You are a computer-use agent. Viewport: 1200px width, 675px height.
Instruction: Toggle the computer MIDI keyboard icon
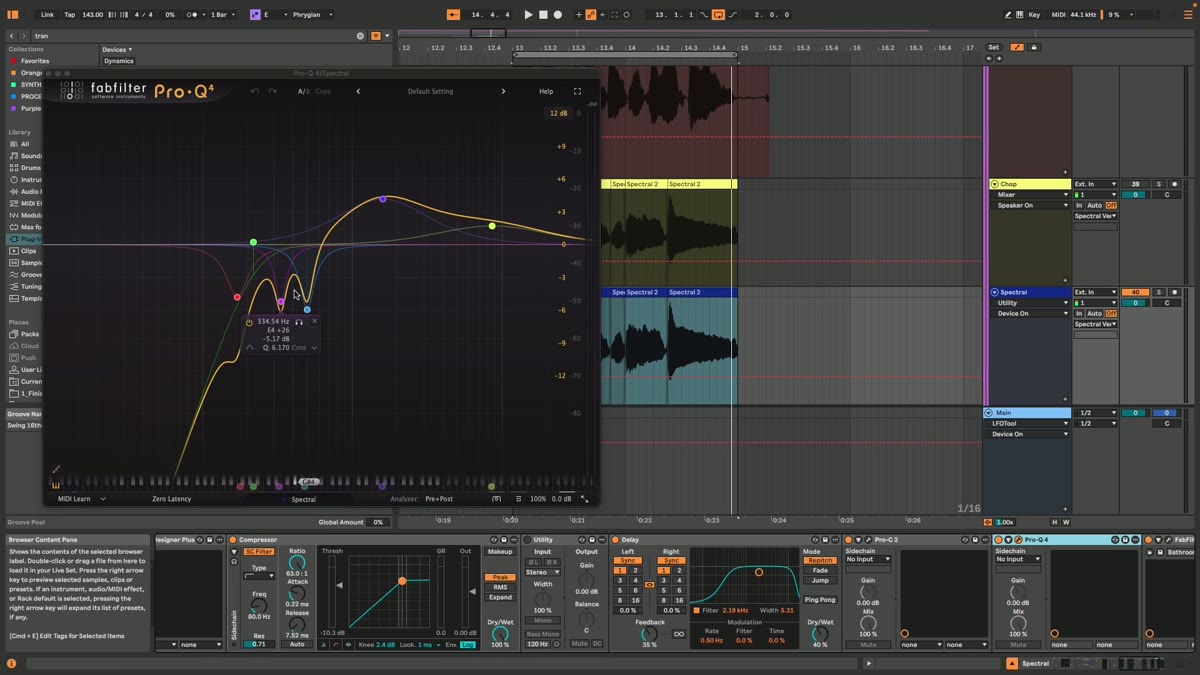[x=1019, y=15]
